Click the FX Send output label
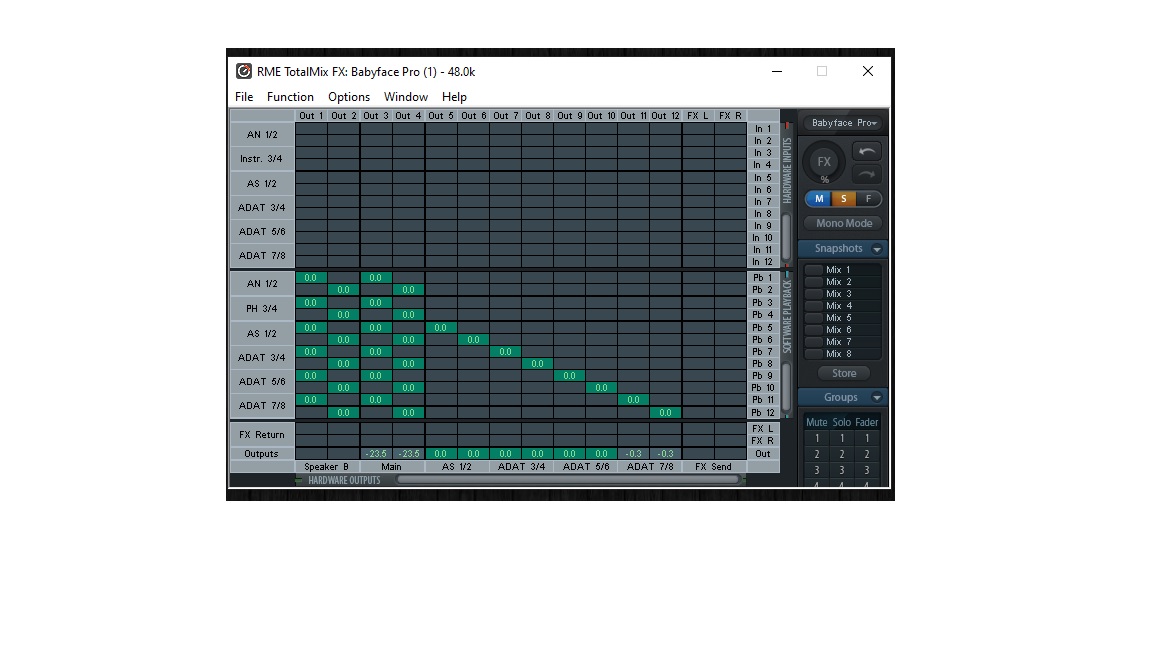Image resolution: width=1152 pixels, height=648 pixels. (x=713, y=467)
